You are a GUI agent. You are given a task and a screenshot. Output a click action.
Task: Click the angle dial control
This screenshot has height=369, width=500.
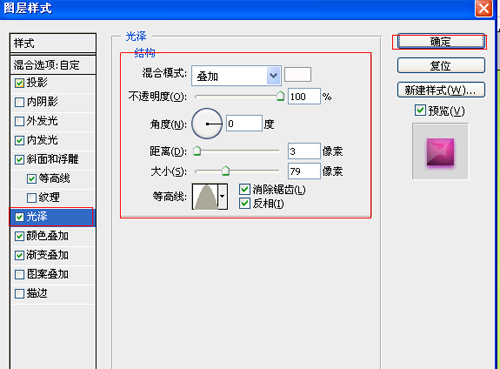click(207, 124)
